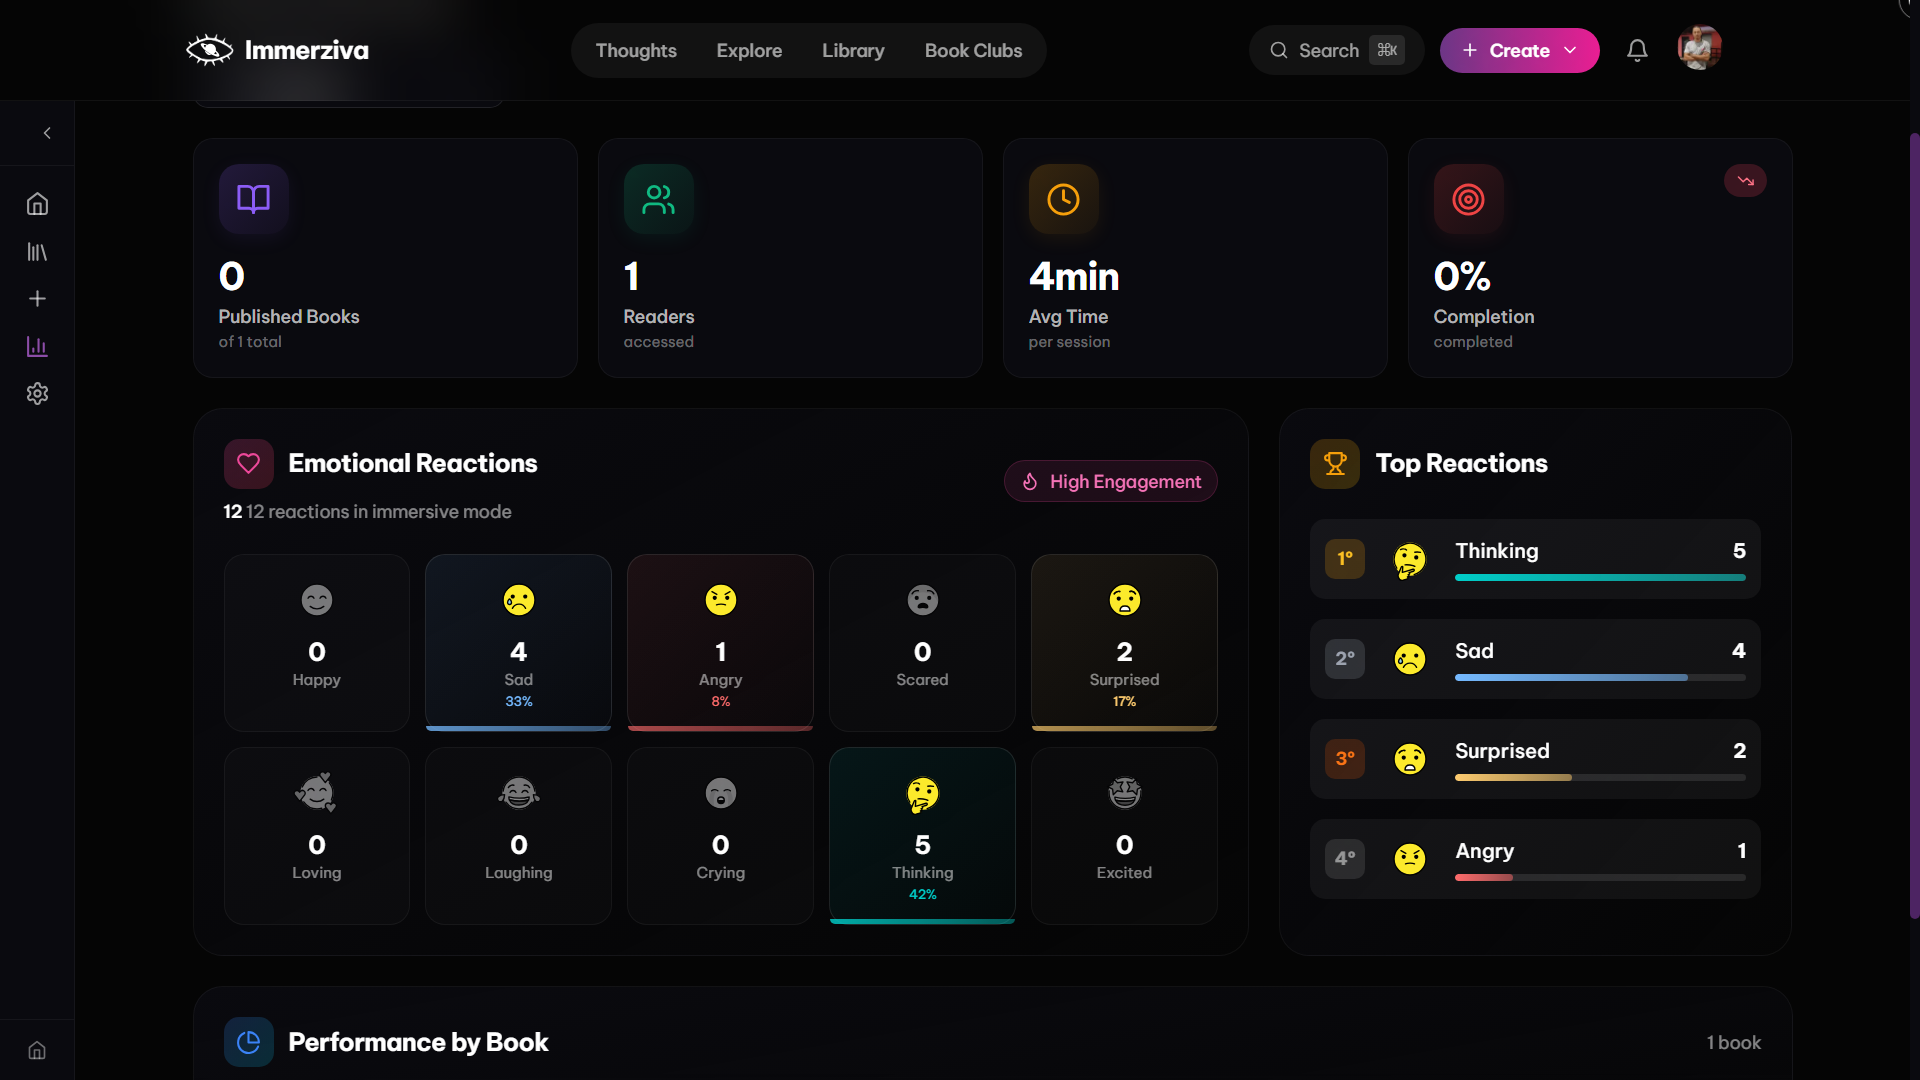Open the user avatar menu
The width and height of the screenshot is (1920, 1080).
pos(1699,48)
